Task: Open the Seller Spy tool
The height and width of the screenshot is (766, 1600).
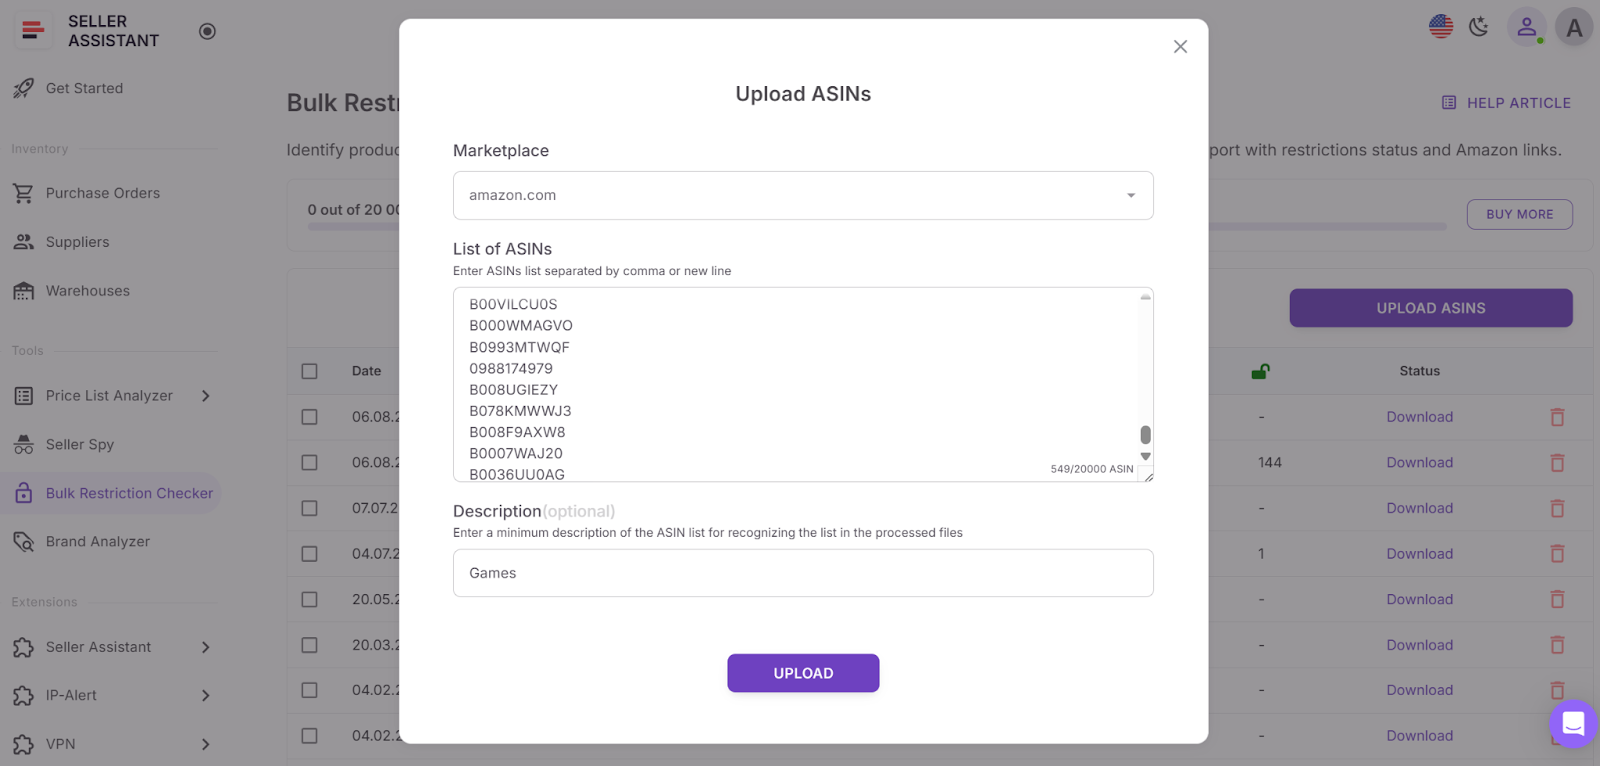Action: (78, 444)
